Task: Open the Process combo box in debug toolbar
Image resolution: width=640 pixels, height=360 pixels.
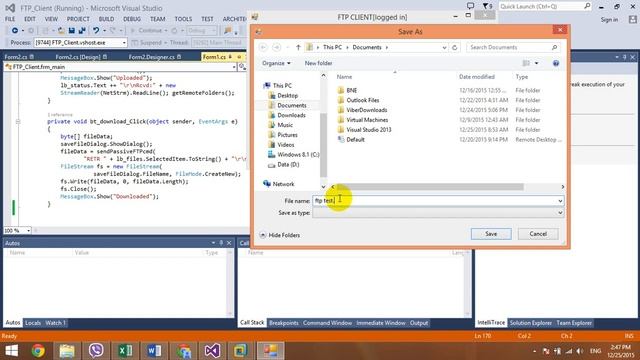Action: point(80,42)
